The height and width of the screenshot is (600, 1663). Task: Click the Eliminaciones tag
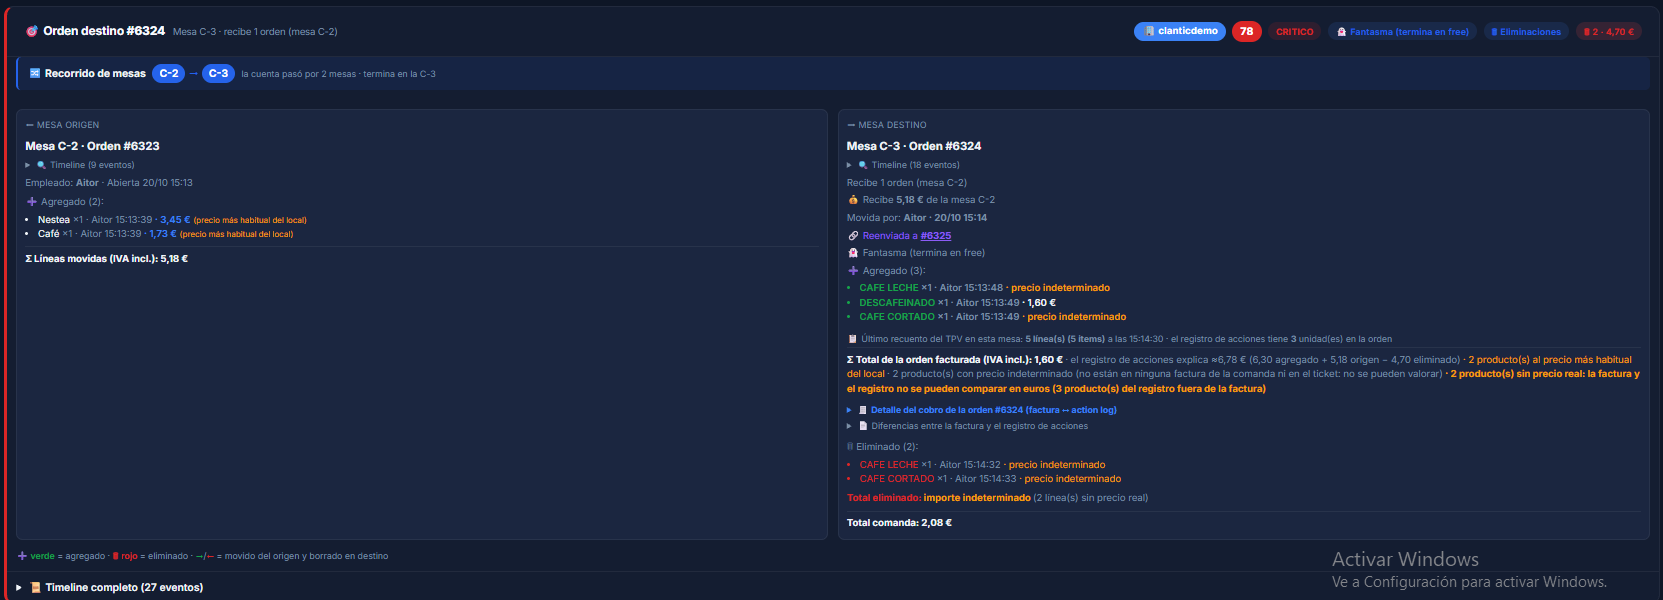point(1526,32)
